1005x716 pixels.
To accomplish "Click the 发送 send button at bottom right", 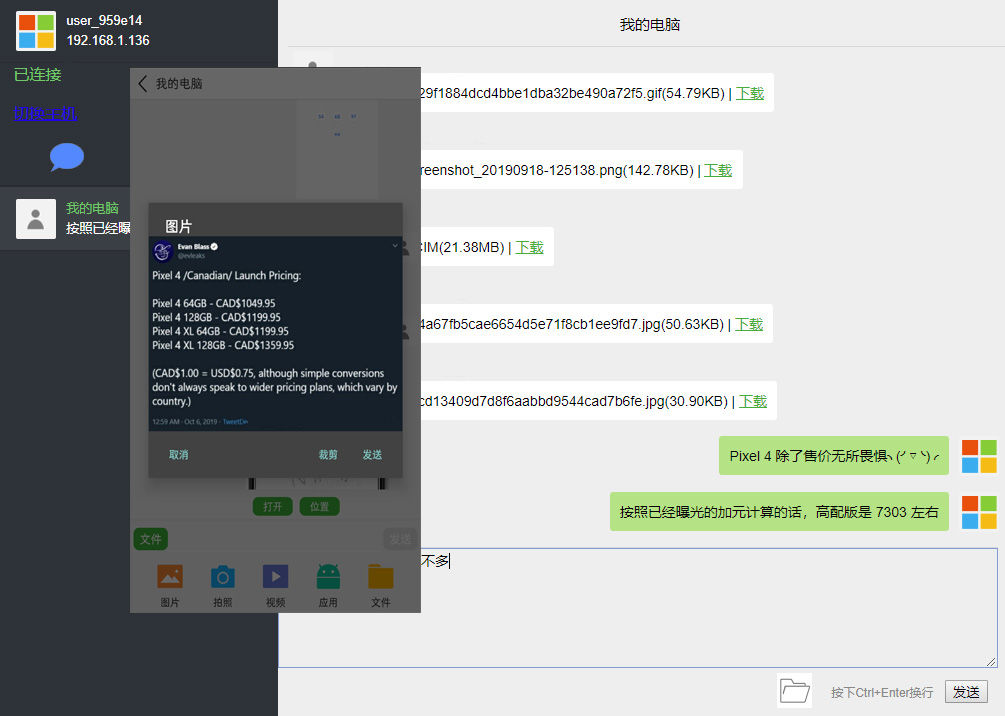I will coord(965,692).
